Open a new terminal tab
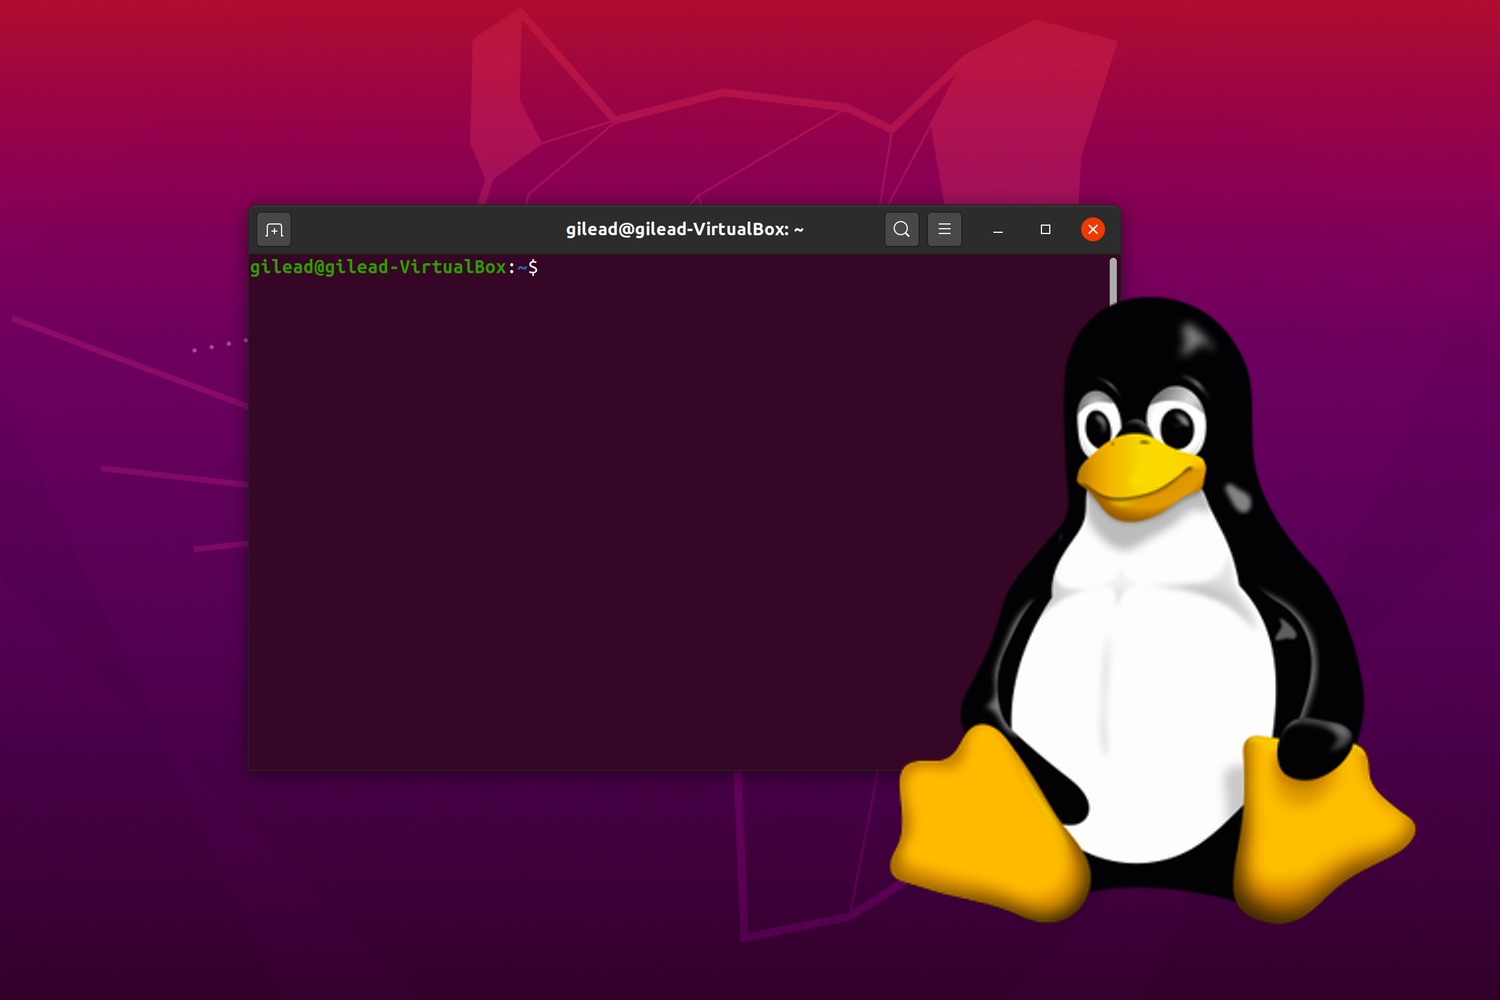Image resolution: width=1500 pixels, height=1000 pixels. pos(274,230)
